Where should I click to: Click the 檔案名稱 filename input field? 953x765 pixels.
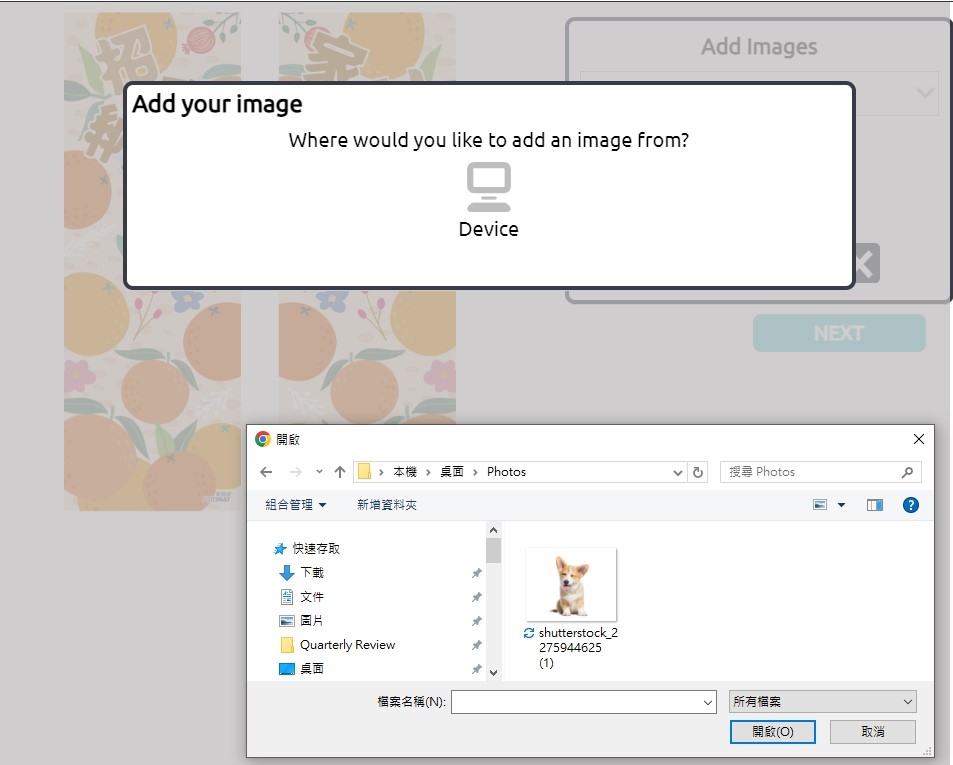[x=583, y=702]
